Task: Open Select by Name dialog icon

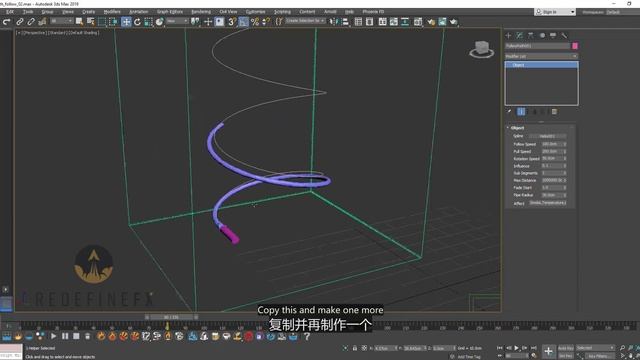Action: coord(91,22)
